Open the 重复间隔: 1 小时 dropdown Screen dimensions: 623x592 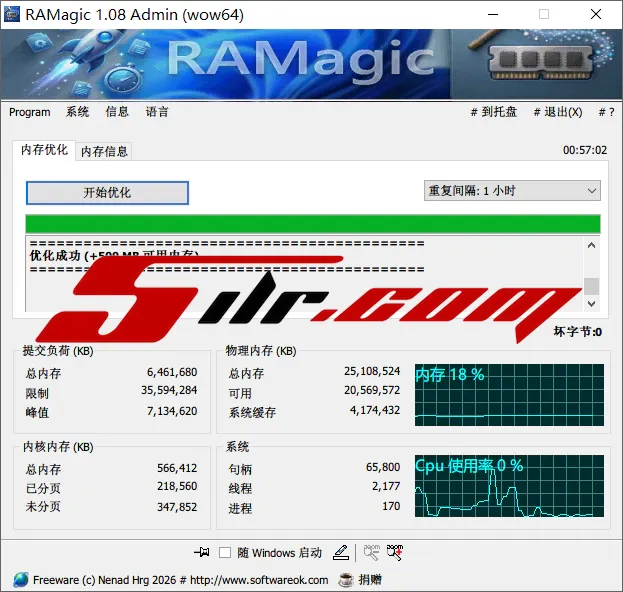pos(512,191)
